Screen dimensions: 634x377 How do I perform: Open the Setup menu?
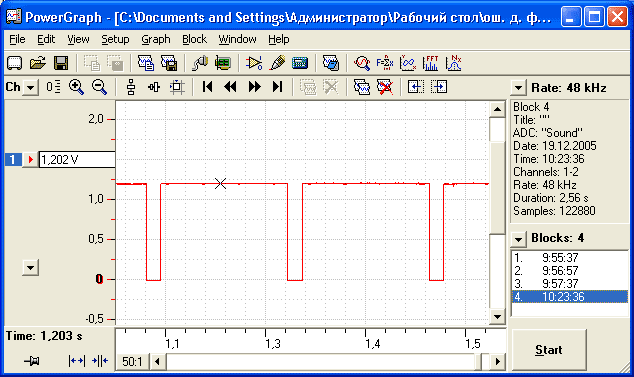tap(115, 39)
